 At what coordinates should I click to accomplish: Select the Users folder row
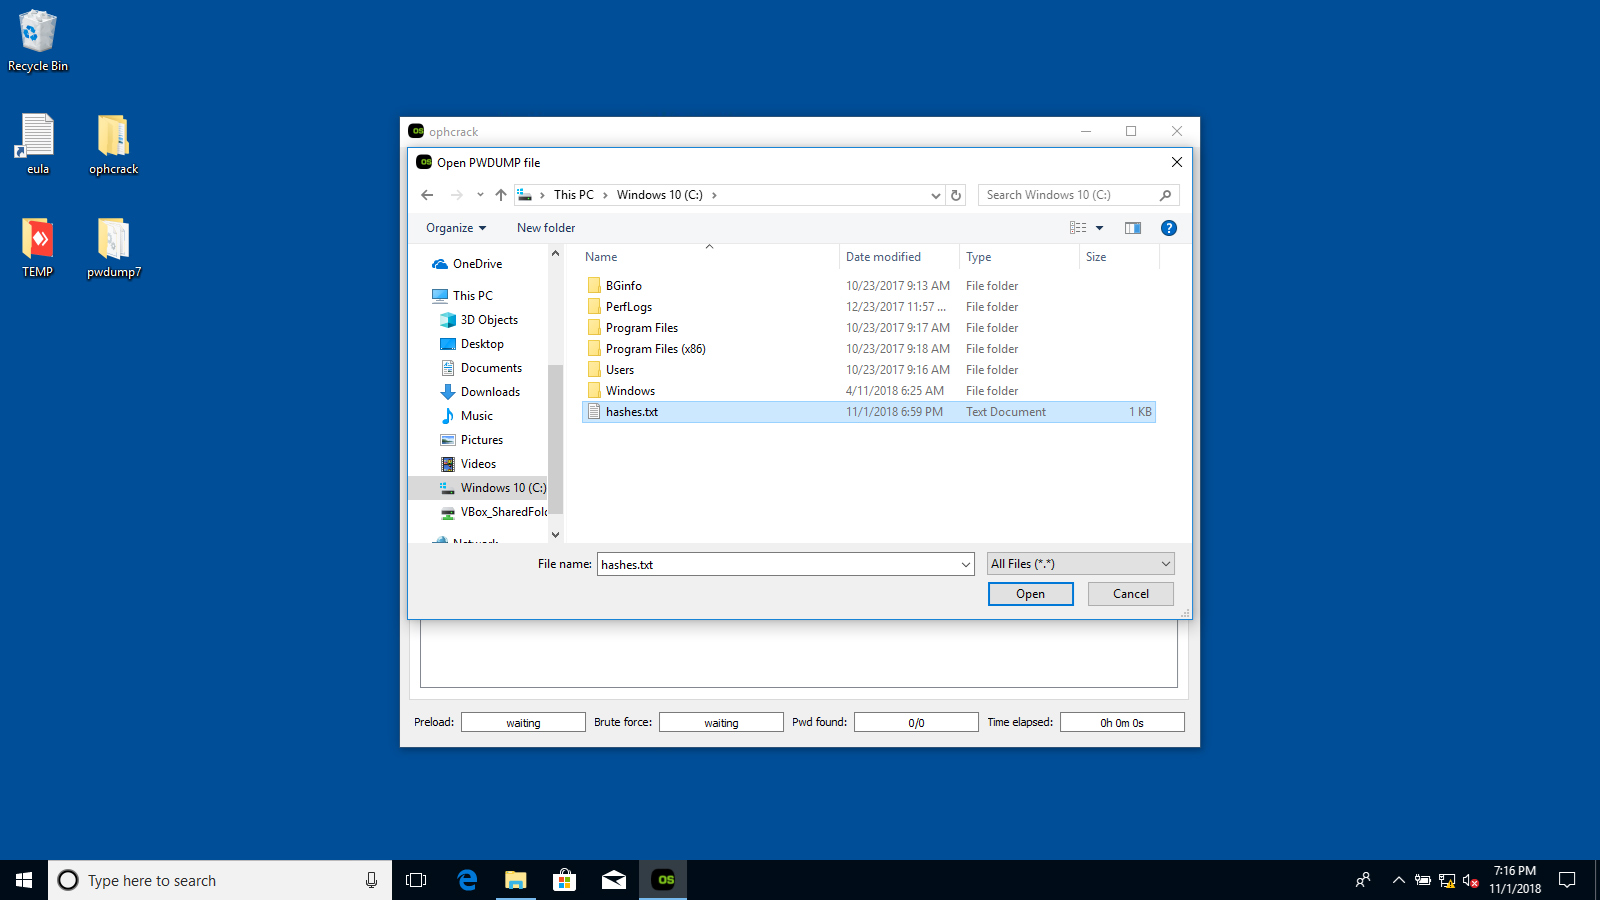868,370
